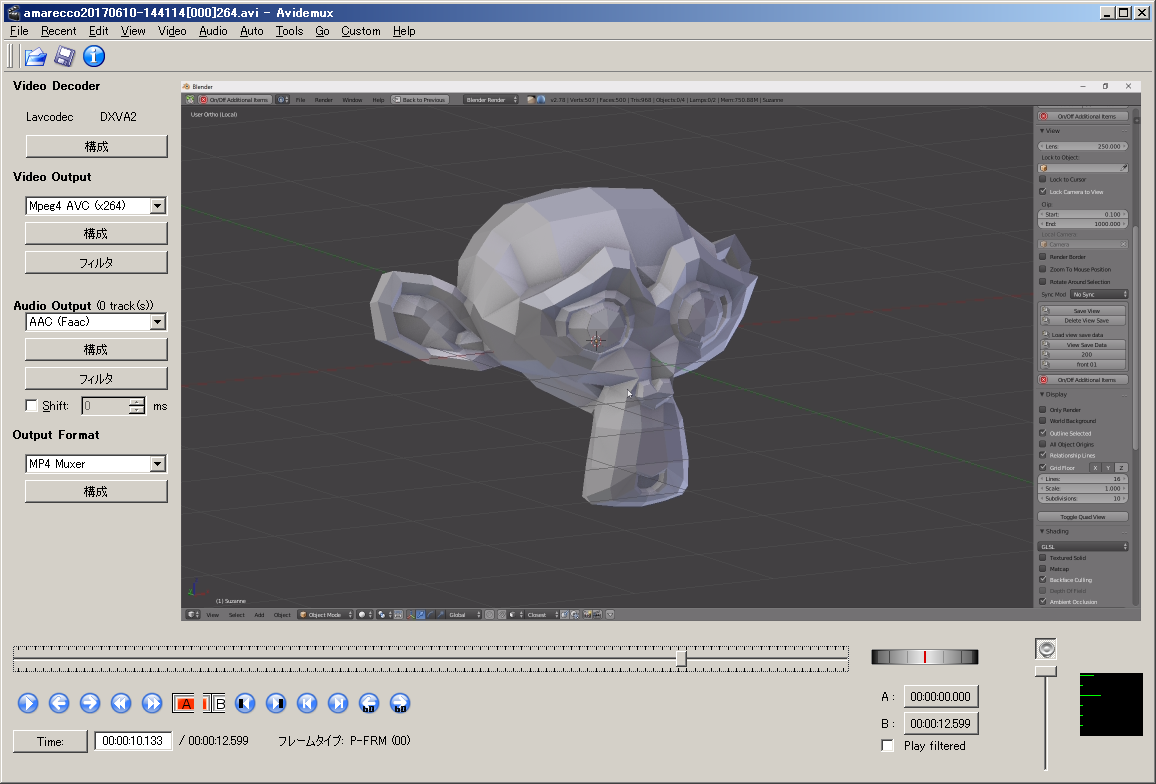Click the Shift milliseconds input field
The image size is (1156, 784).
click(x=105, y=406)
